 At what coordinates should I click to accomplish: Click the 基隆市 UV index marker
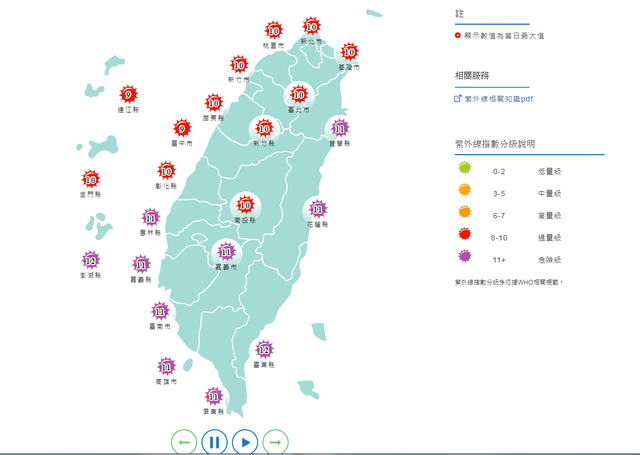pos(349,51)
